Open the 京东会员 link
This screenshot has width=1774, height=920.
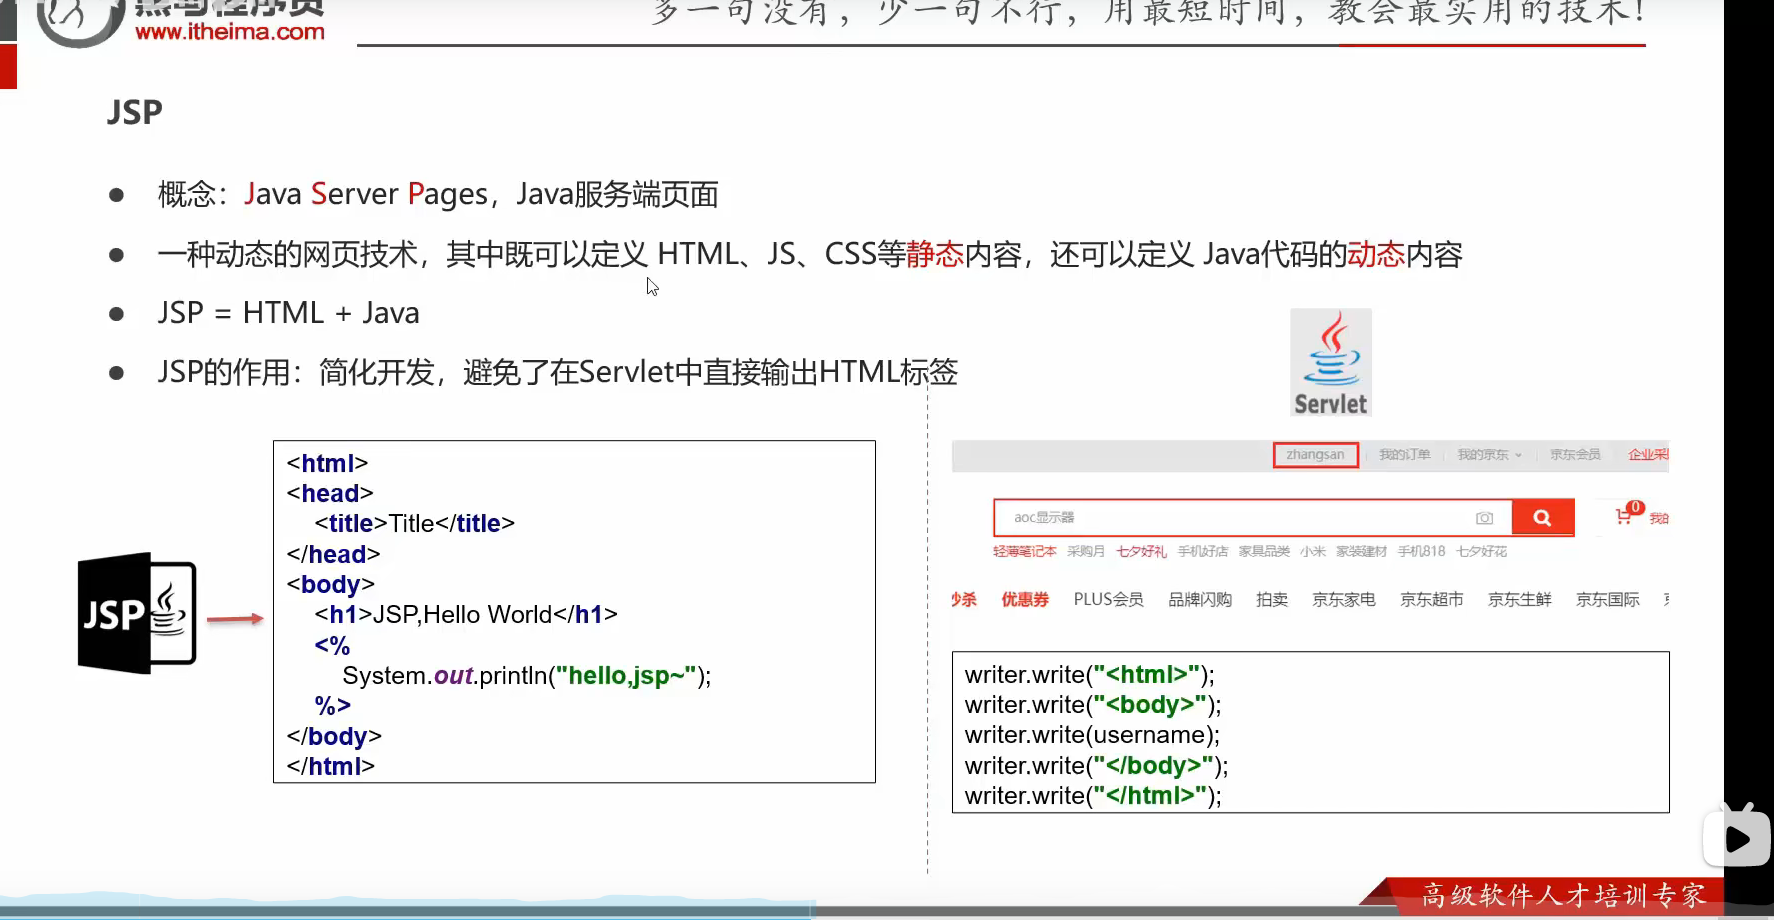click(x=1575, y=455)
